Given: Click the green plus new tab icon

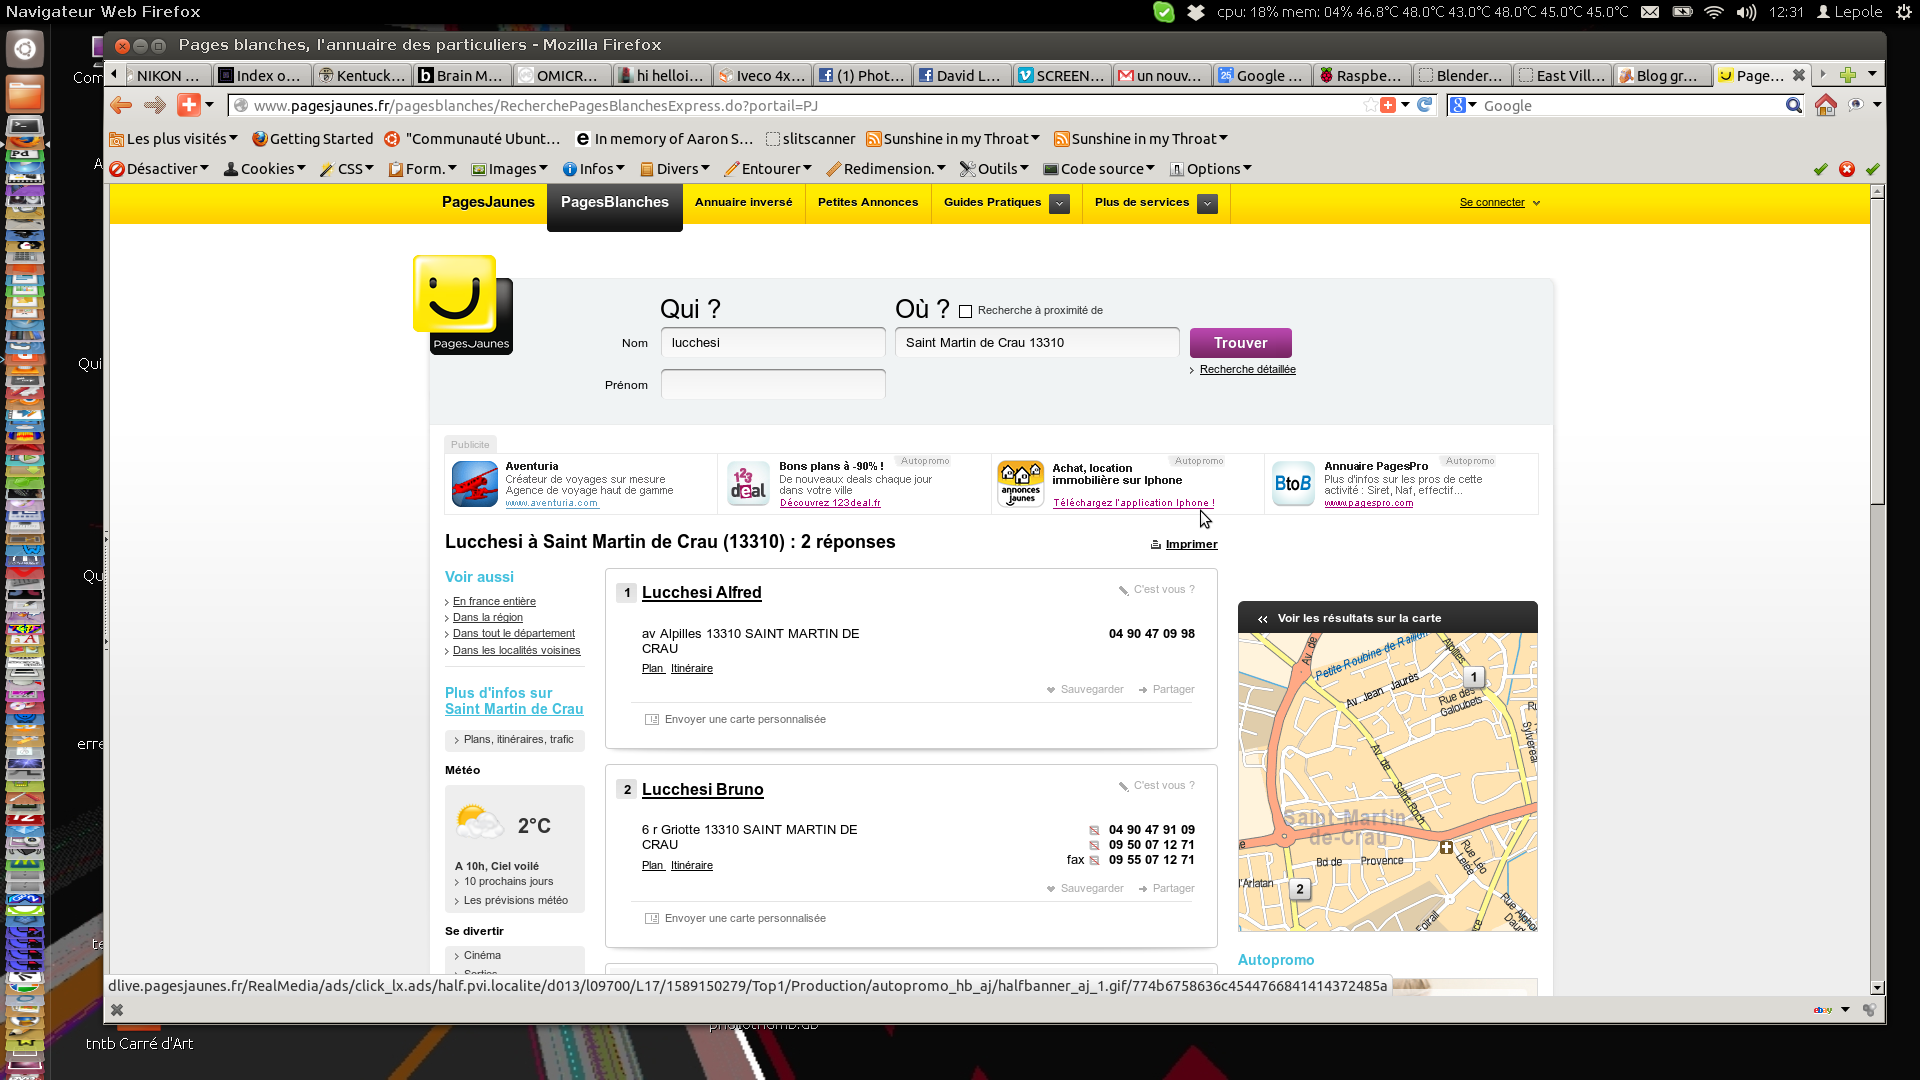Looking at the screenshot, I should [1847, 75].
